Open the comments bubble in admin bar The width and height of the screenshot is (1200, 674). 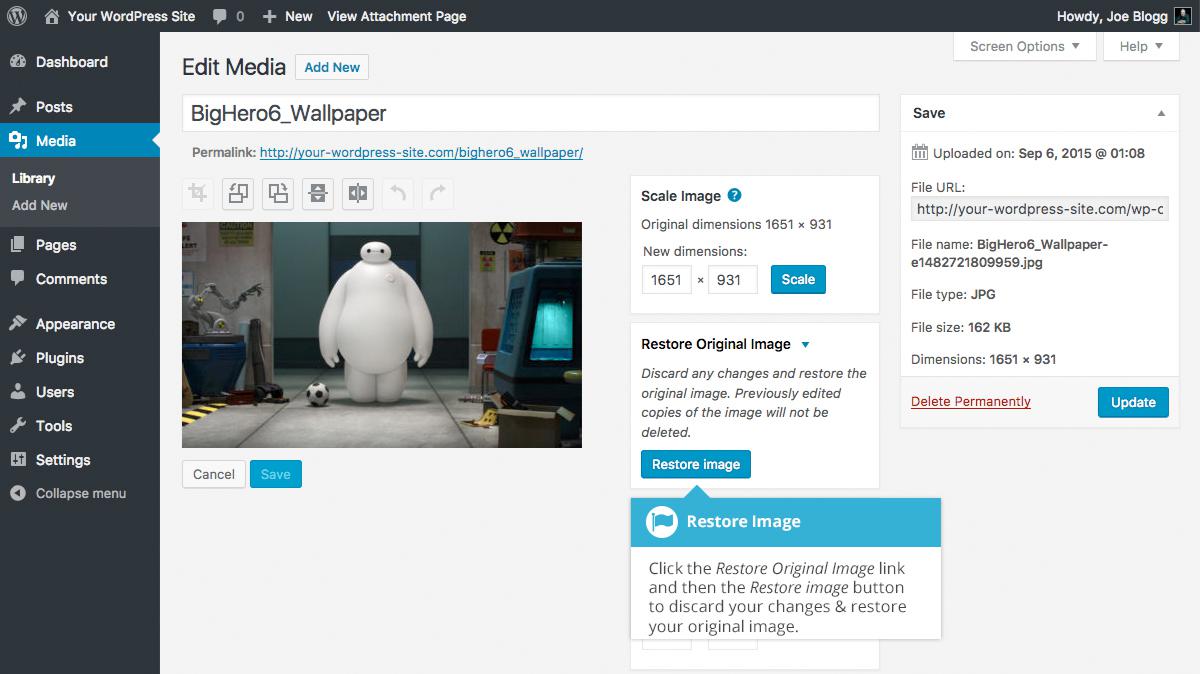[228, 16]
